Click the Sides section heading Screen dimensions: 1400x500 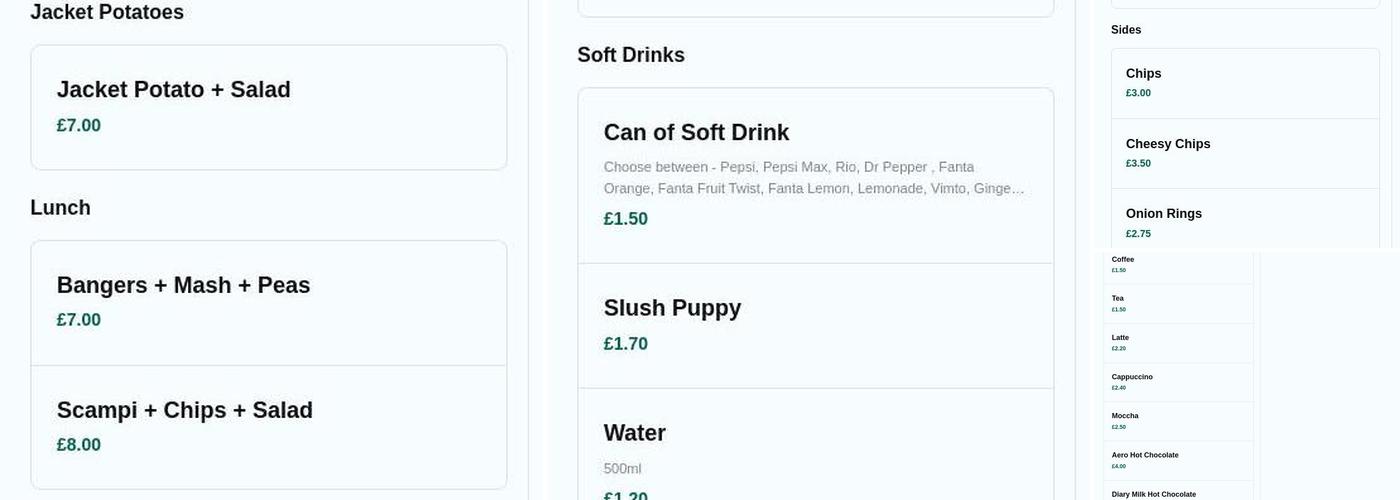[1126, 30]
